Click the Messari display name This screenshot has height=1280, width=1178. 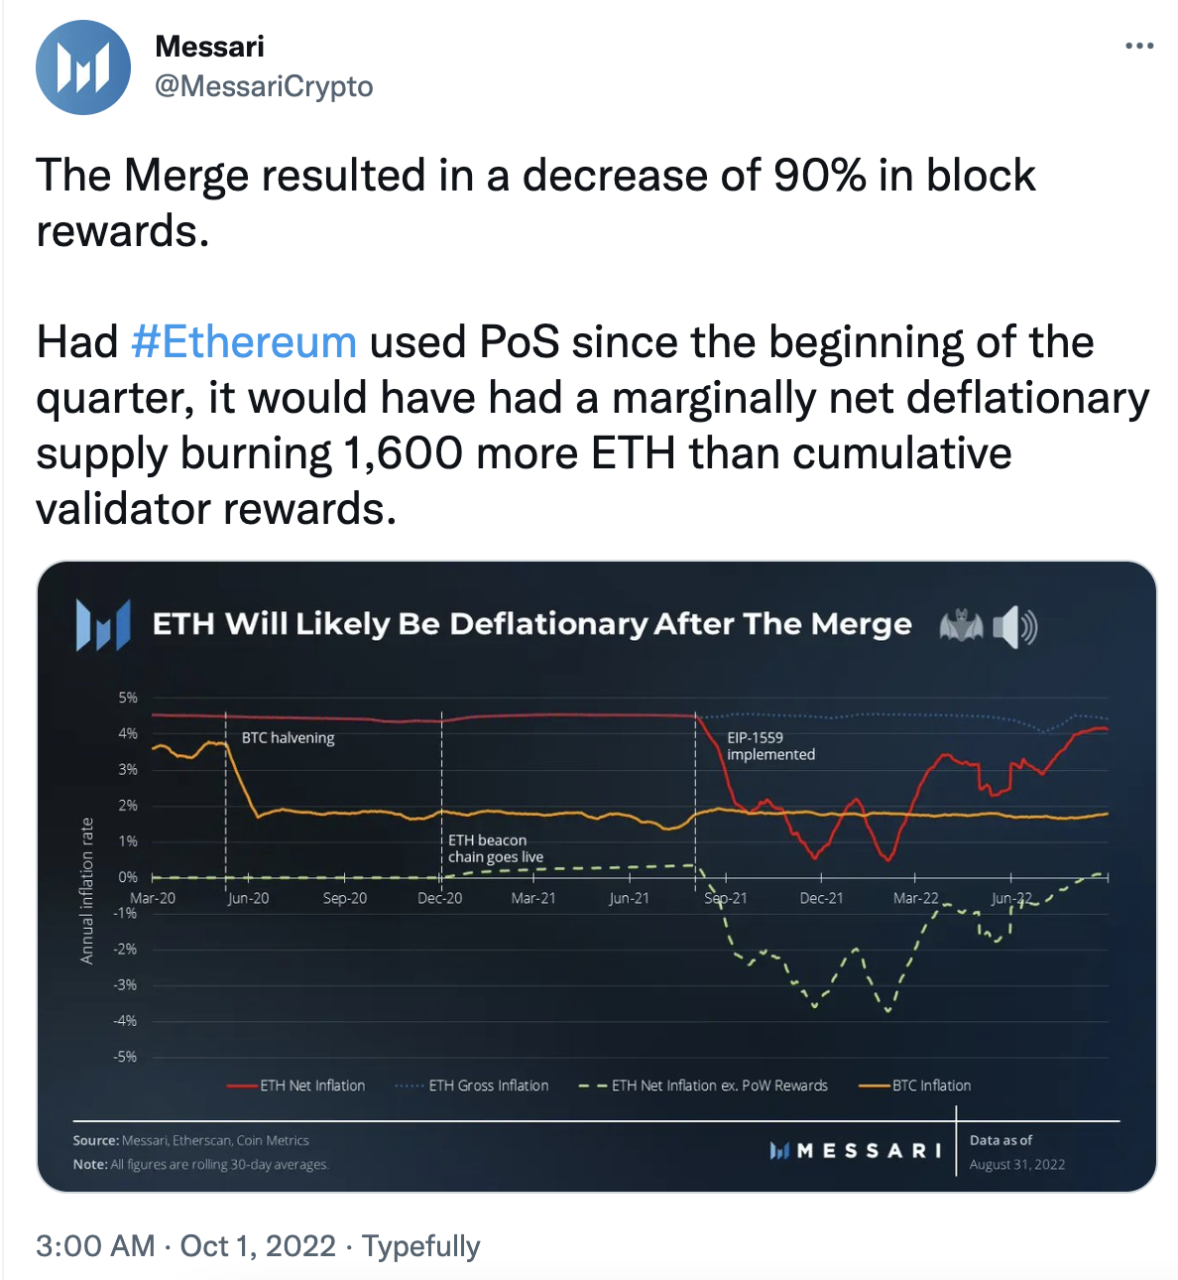point(210,46)
